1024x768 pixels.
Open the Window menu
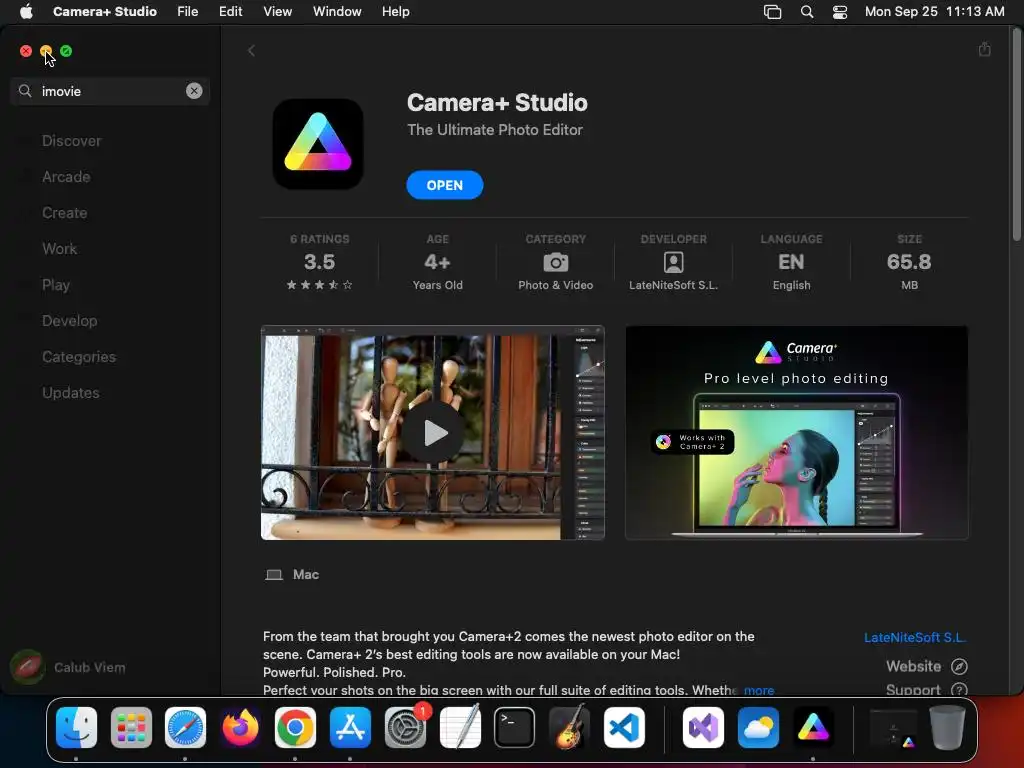pos(337,11)
